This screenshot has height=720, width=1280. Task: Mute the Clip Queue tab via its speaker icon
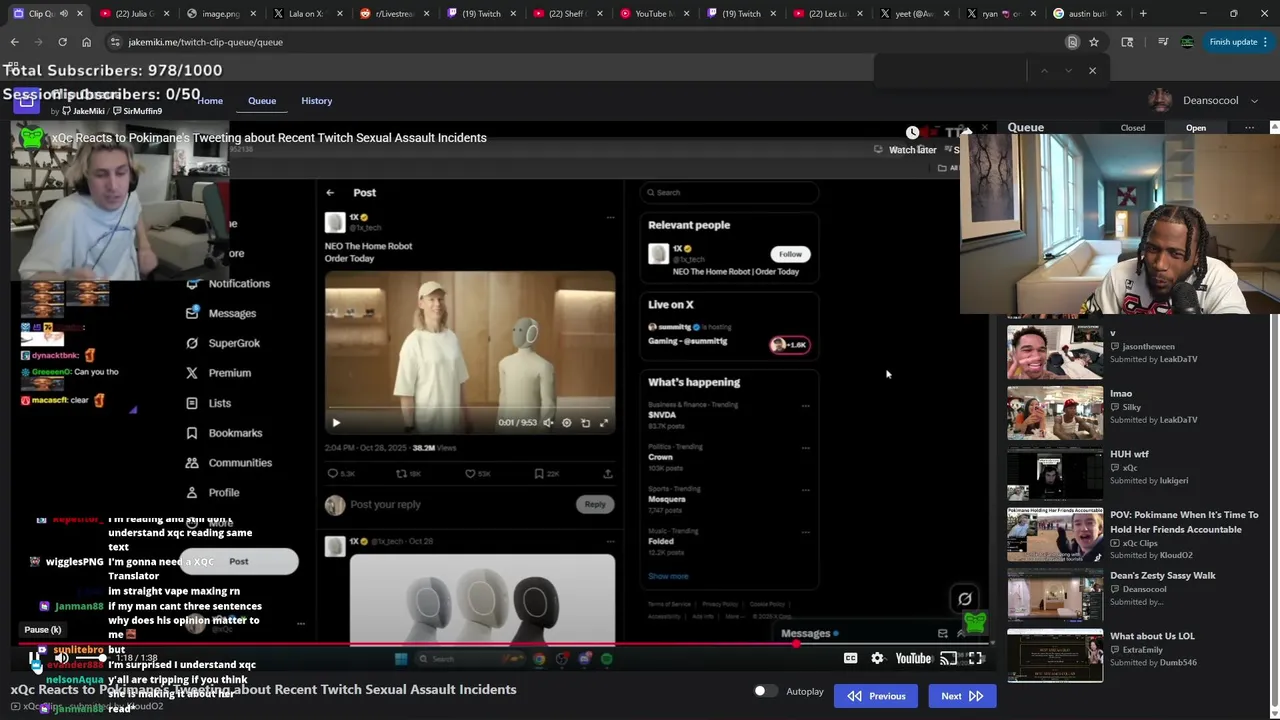64,14
